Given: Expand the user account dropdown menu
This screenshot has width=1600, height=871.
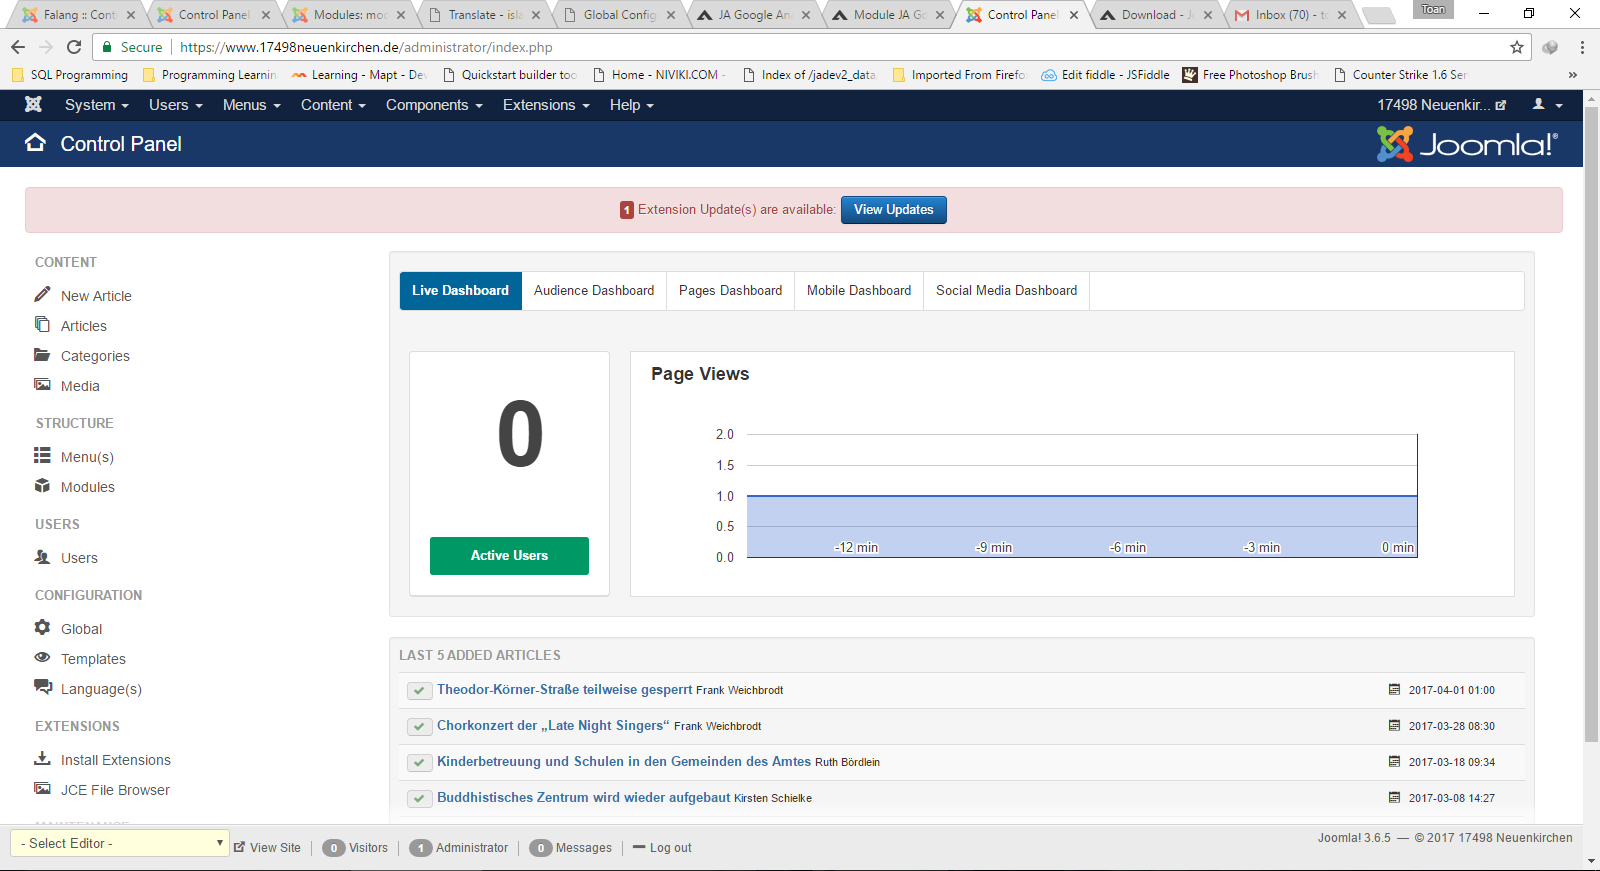Looking at the screenshot, I should coord(1547,105).
